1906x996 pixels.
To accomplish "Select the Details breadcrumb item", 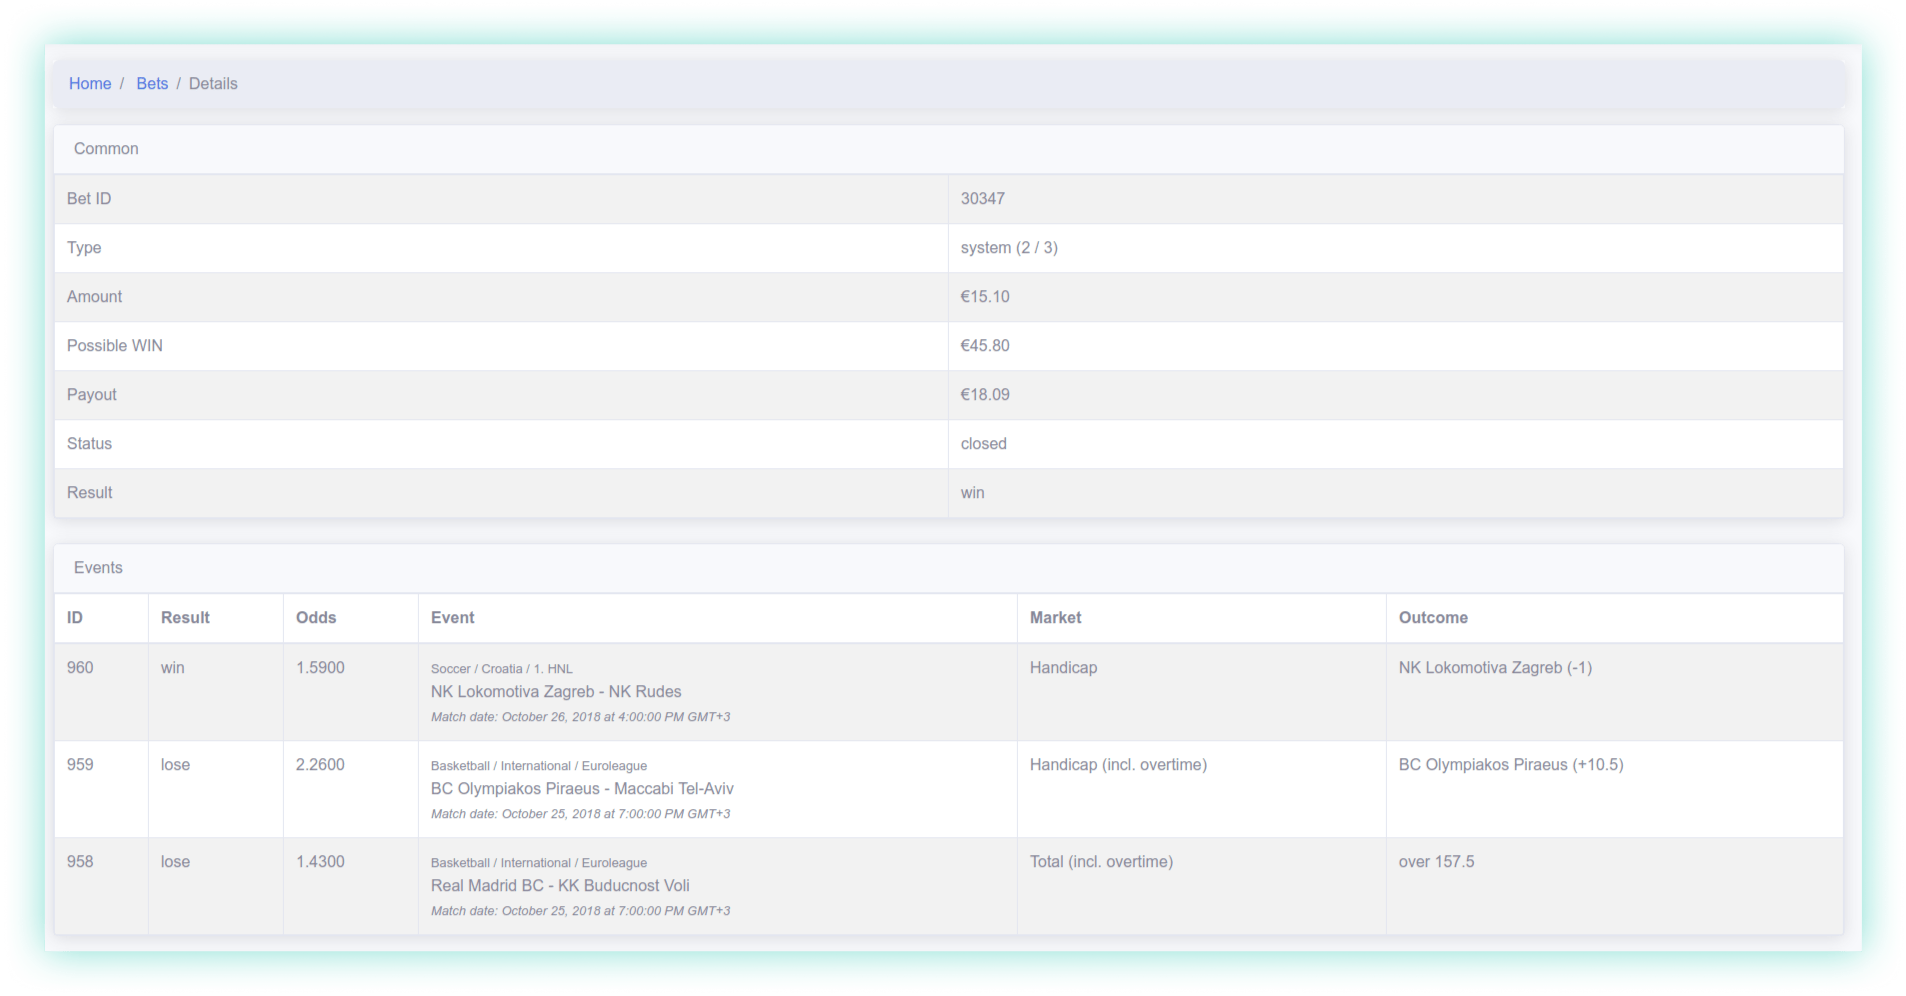I will point(213,83).
